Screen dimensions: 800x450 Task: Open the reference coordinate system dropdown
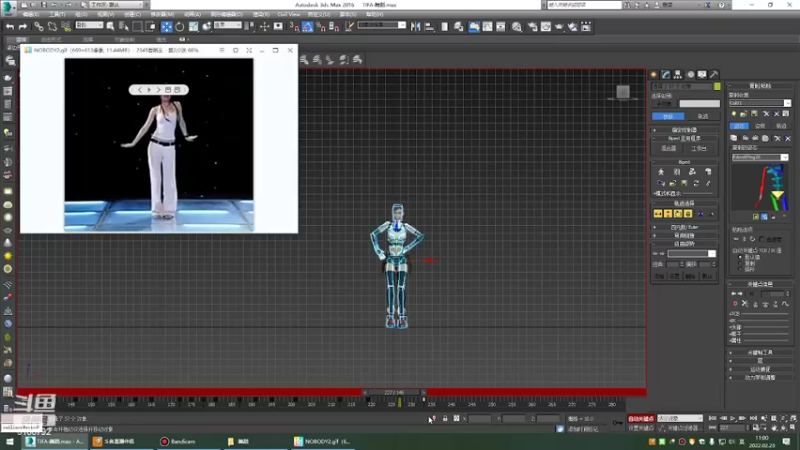[x=228, y=25]
